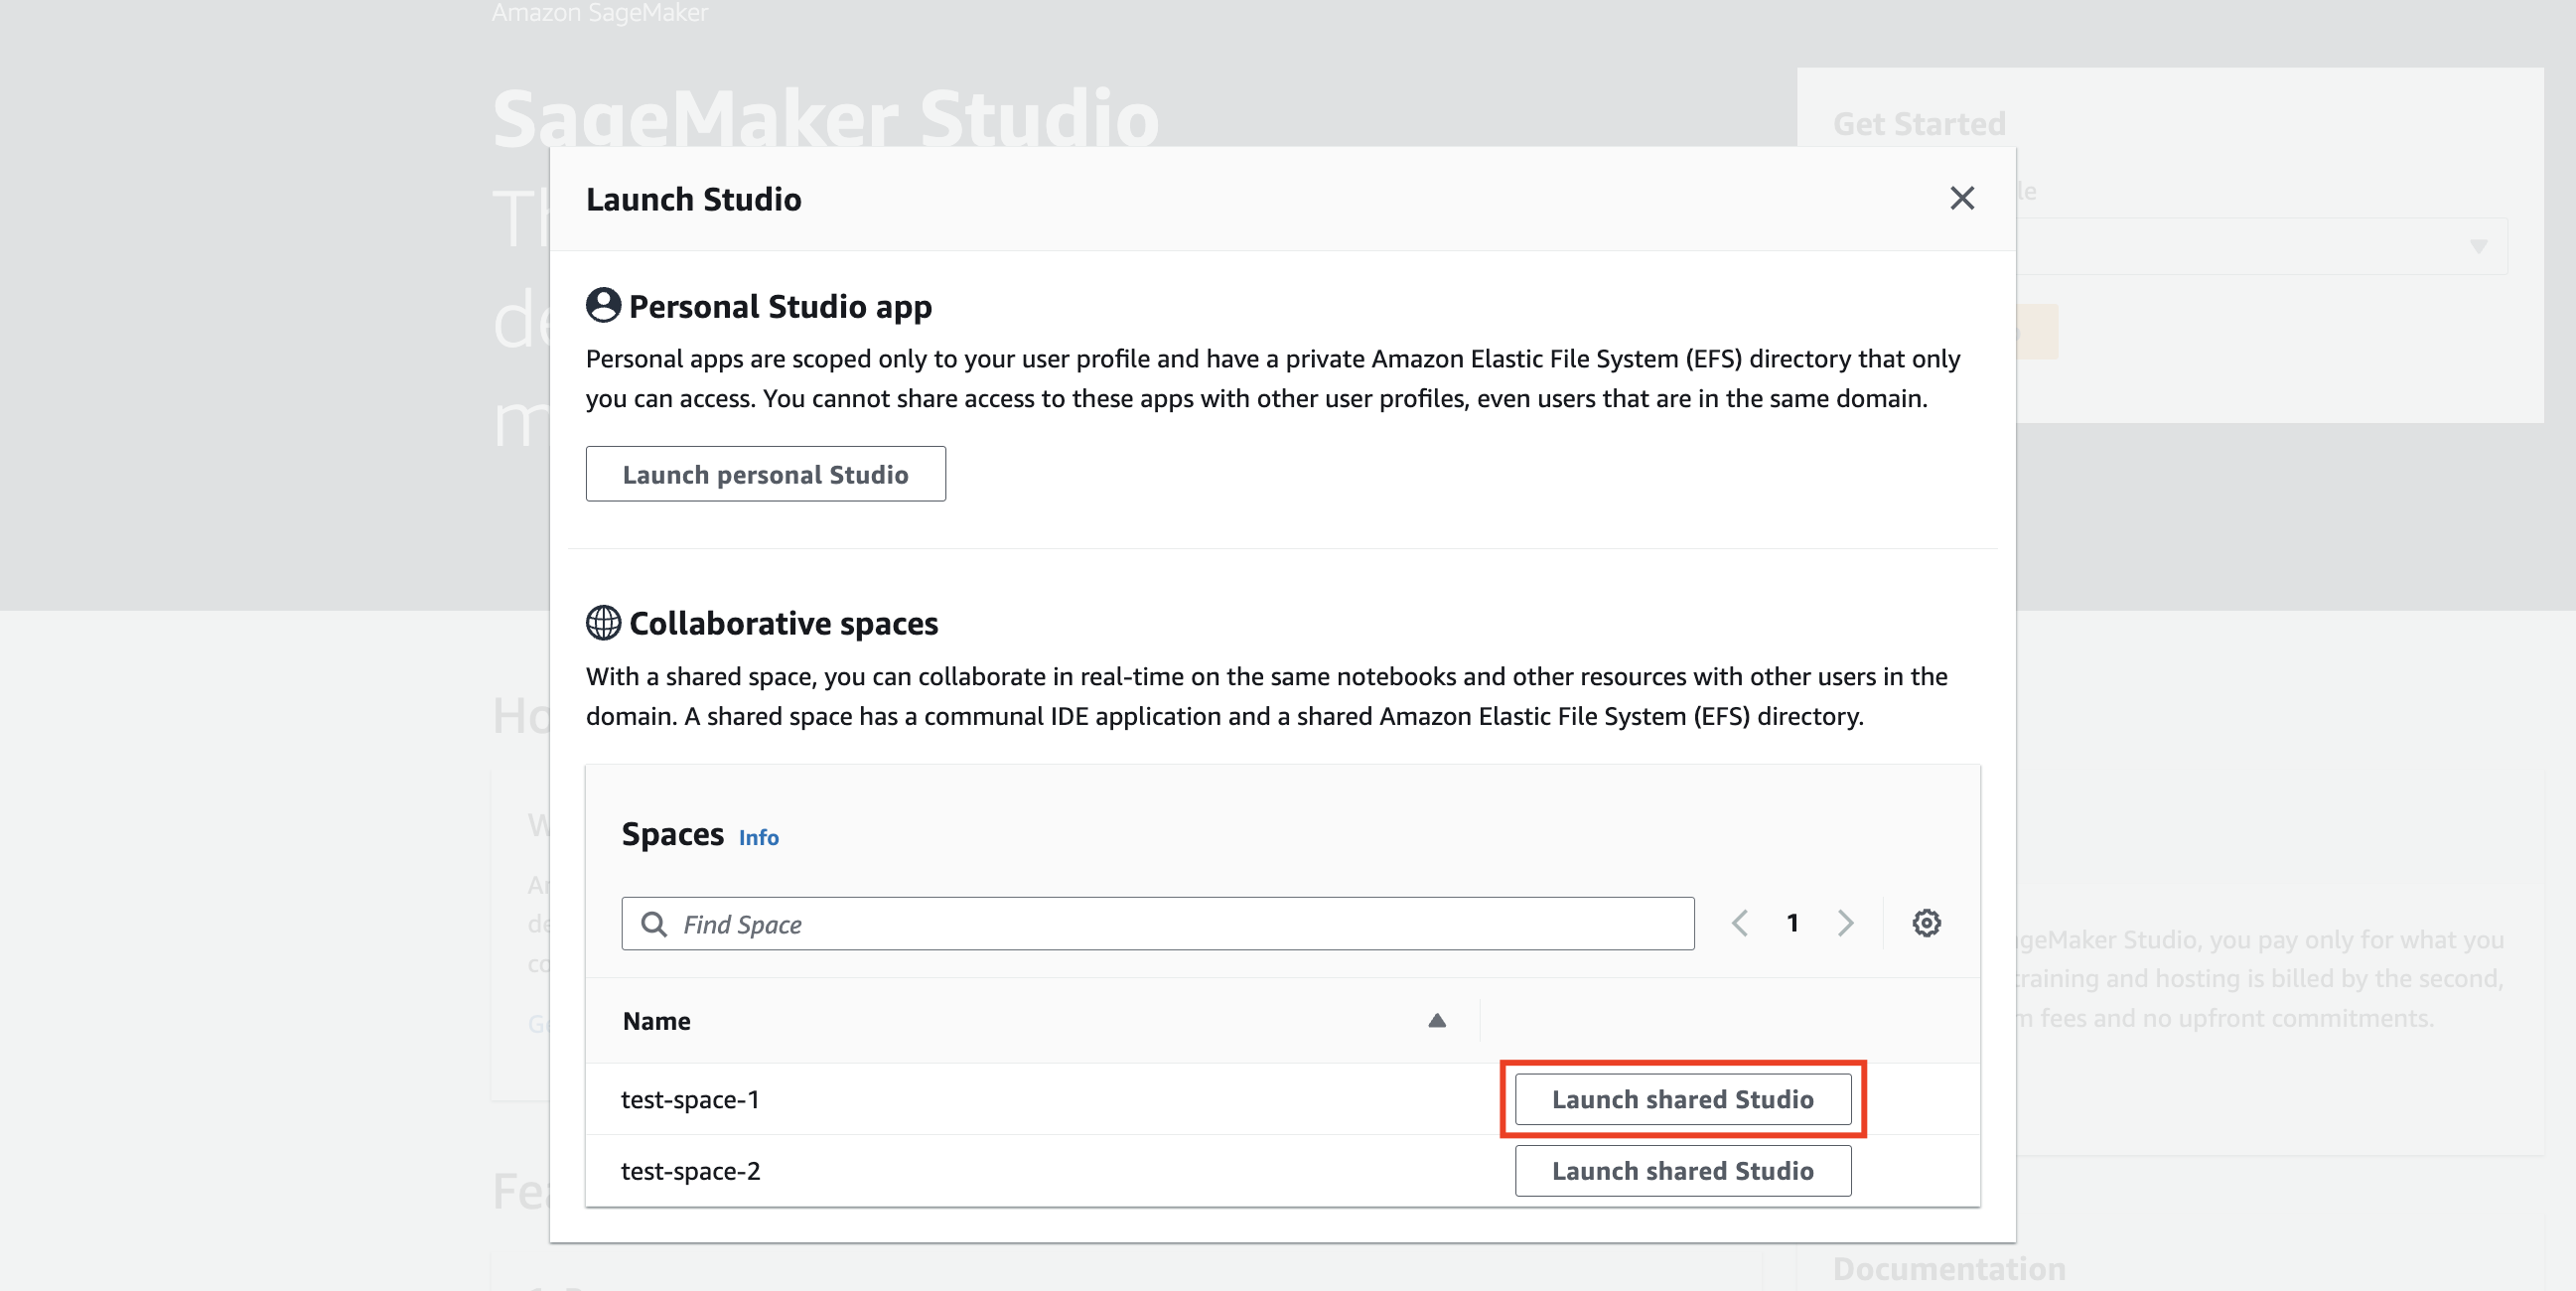The height and width of the screenshot is (1291, 2576).
Task: Select test-space-2 row name
Action: (x=690, y=1171)
